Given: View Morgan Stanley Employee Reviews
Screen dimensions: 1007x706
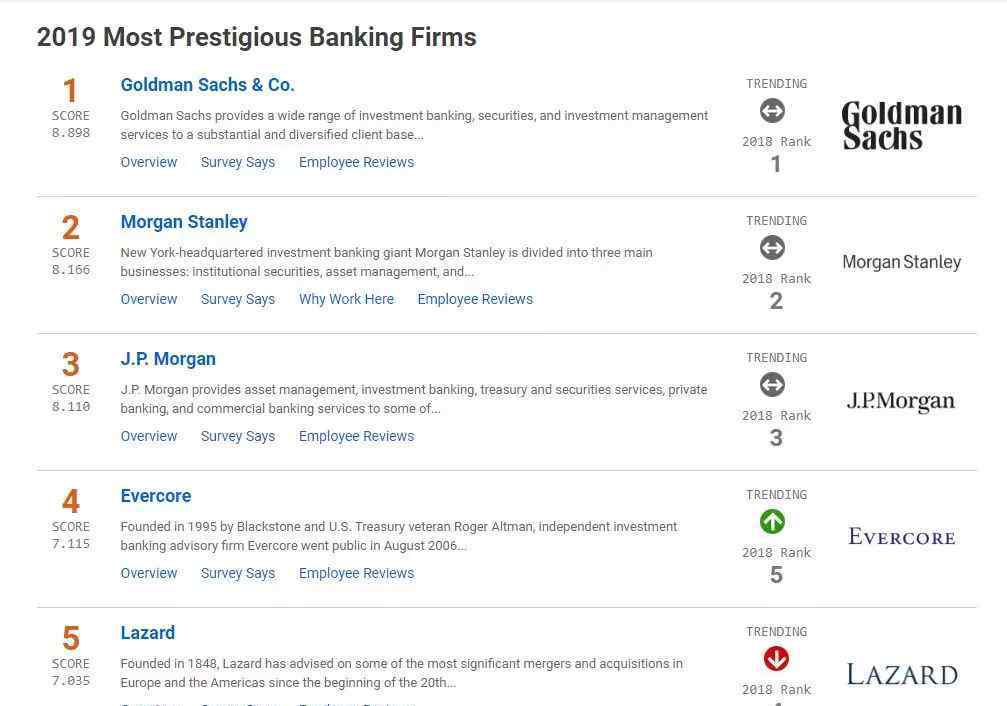Looking at the screenshot, I should click(x=475, y=299).
